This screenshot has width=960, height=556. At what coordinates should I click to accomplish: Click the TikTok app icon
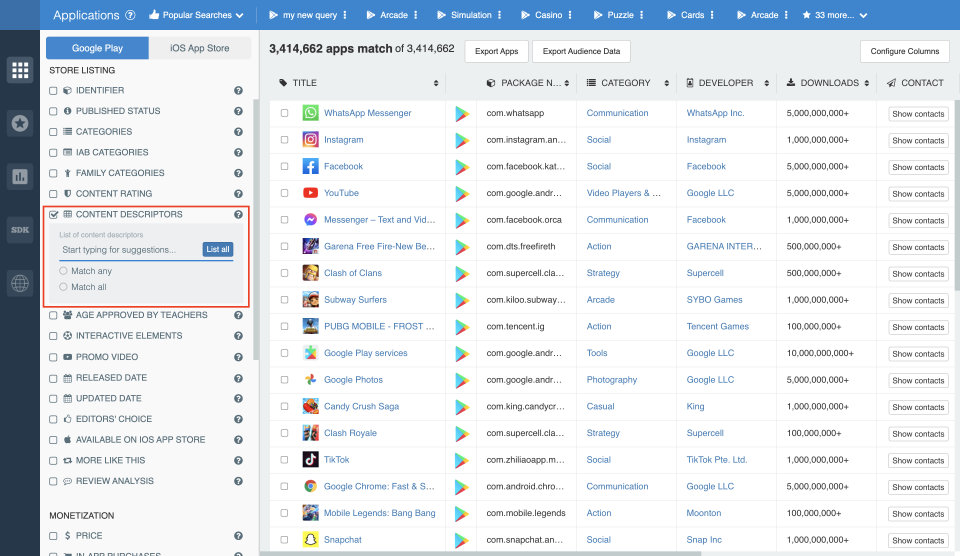[310, 459]
